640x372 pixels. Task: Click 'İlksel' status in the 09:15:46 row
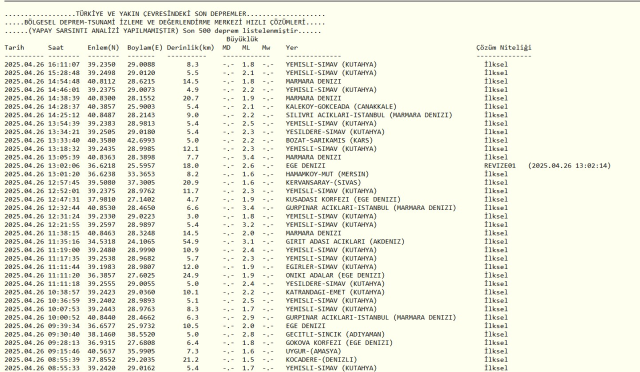[x=496, y=352]
